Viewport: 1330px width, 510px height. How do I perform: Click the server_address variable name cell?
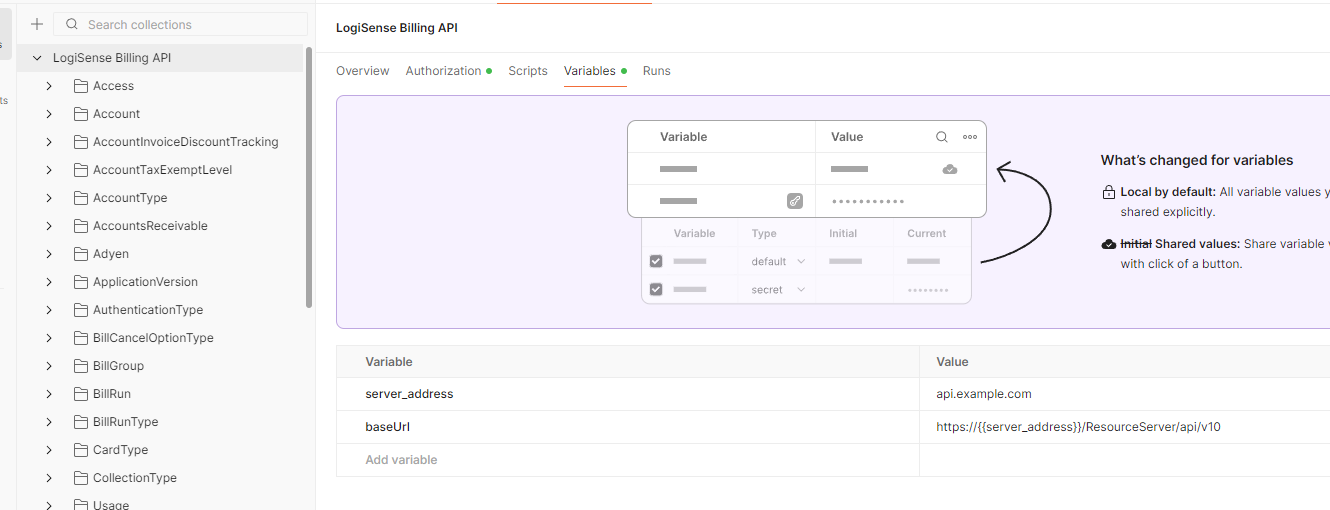(628, 394)
